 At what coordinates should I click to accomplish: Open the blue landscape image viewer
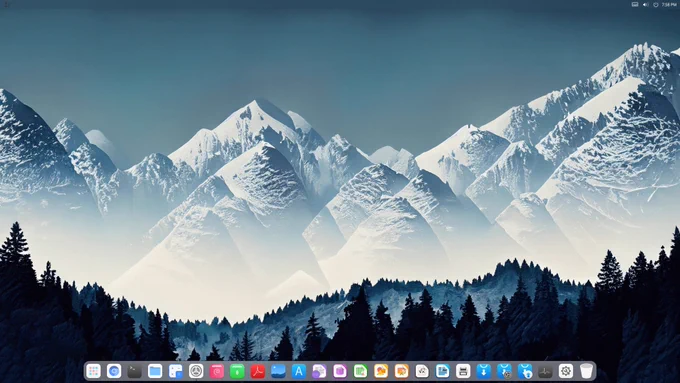tap(278, 371)
